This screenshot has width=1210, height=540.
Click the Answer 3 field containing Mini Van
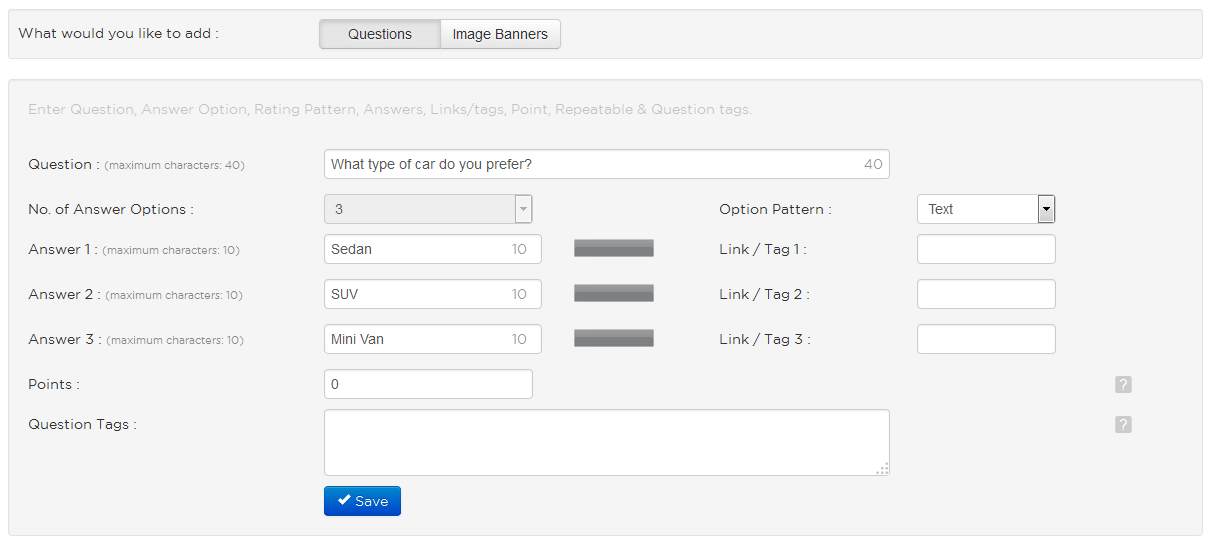433,339
